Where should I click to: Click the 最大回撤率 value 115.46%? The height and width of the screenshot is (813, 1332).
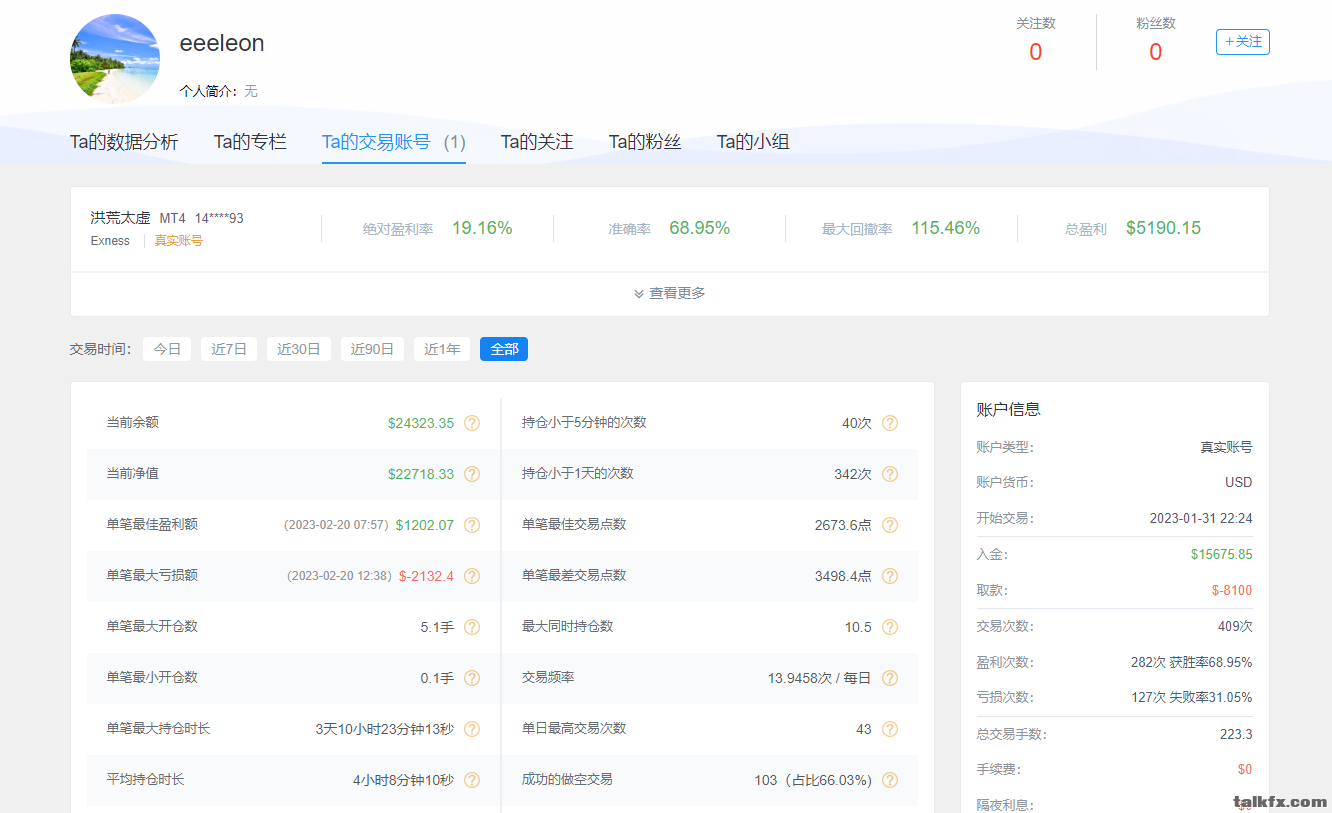pyautogui.click(x=946, y=228)
